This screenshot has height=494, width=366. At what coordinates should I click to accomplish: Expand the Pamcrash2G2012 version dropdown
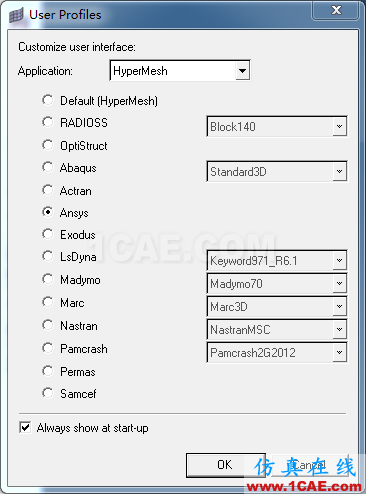pyautogui.click(x=277, y=352)
